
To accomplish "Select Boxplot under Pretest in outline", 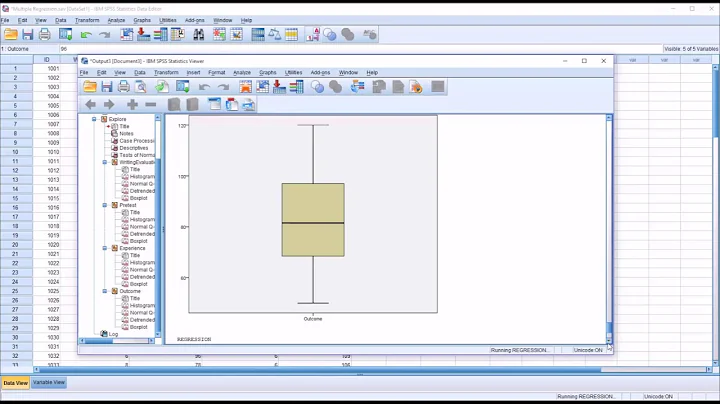I will point(139,241).
